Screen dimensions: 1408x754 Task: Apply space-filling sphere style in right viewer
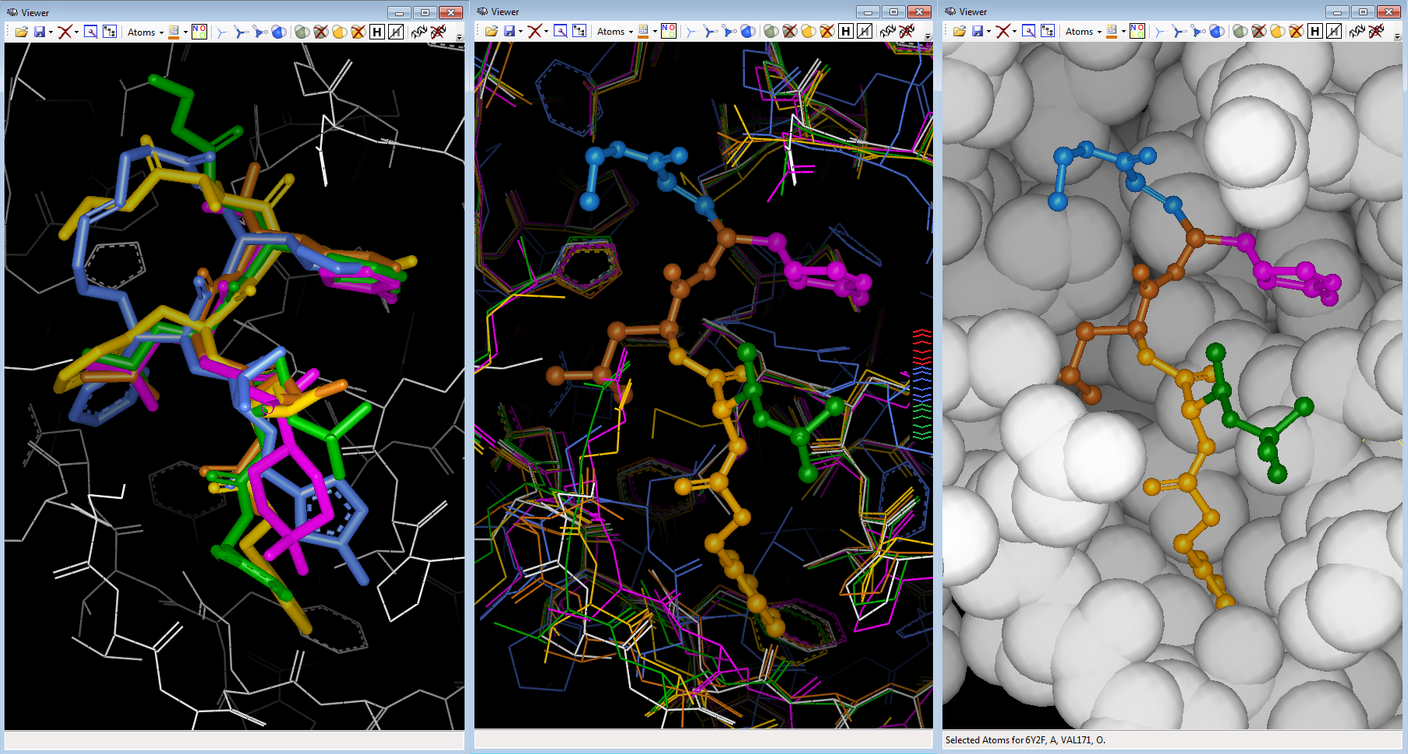coord(1217,32)
